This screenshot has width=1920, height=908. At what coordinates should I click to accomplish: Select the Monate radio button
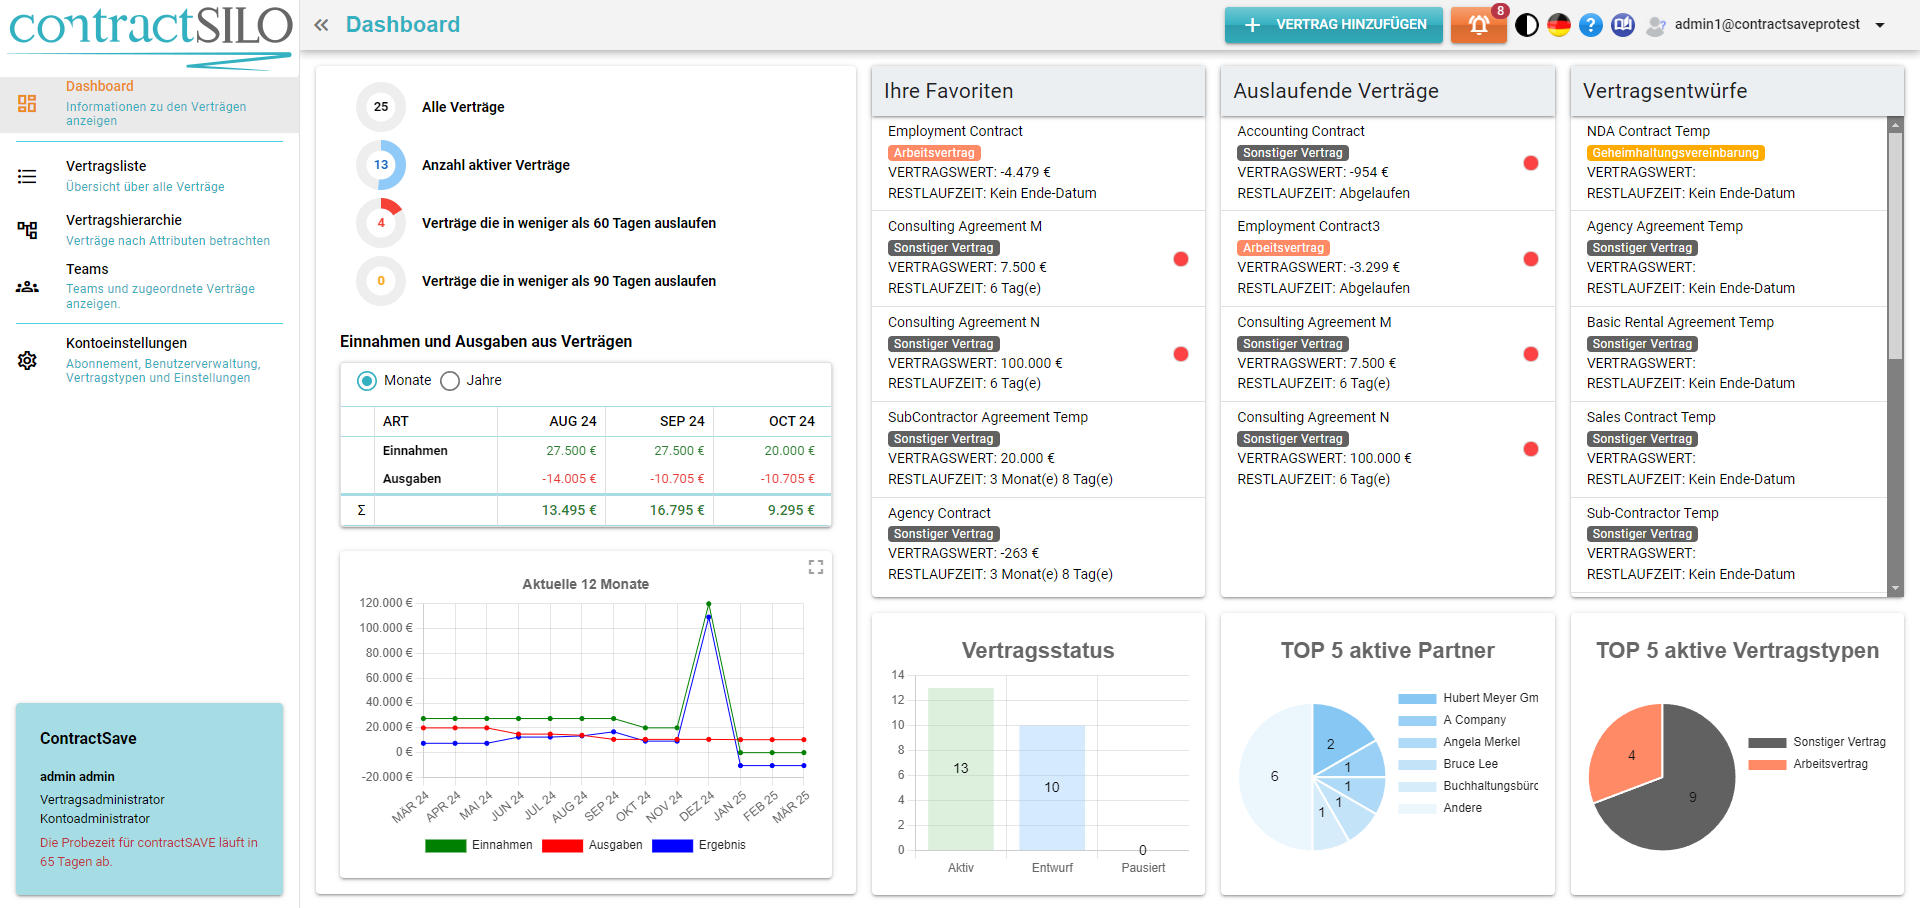pos(366,380)
